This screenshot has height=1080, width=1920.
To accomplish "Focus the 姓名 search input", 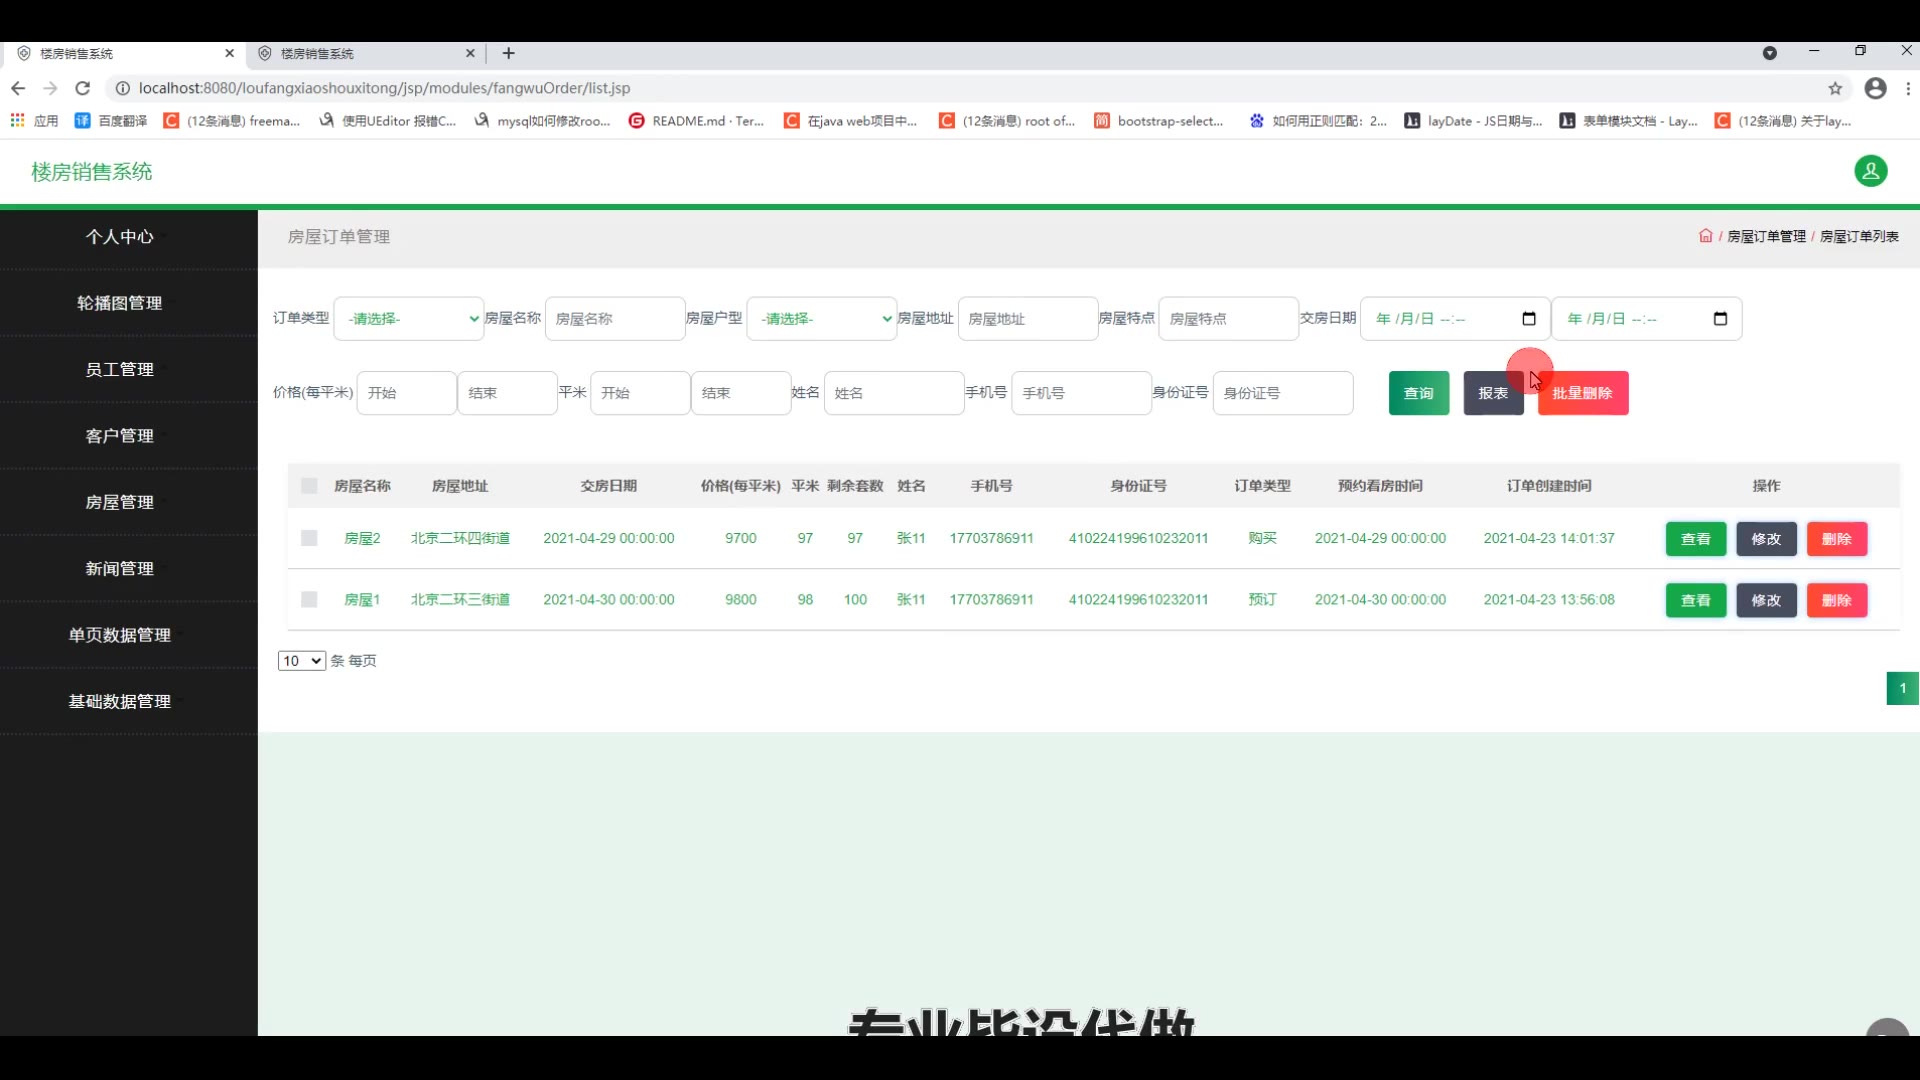I will coord(893,393).
